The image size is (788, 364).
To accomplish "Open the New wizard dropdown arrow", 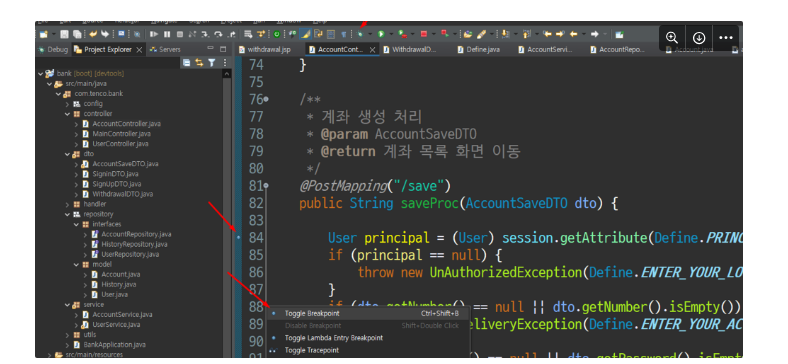I will 54,34.
